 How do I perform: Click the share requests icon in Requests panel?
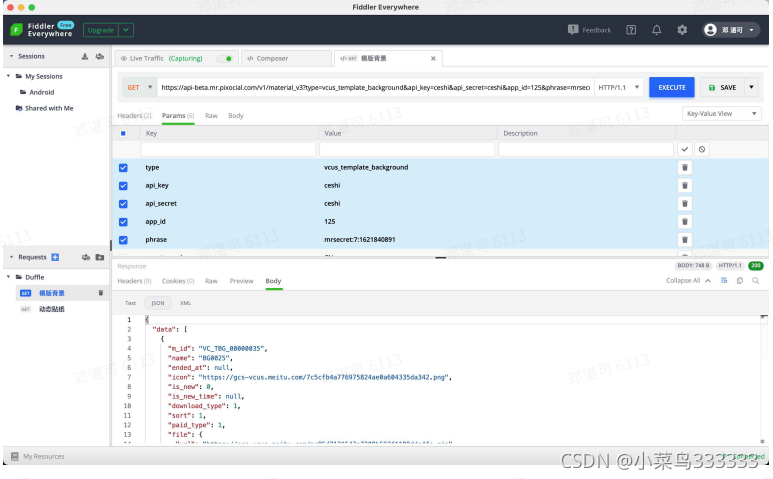(x=86, y=257)
